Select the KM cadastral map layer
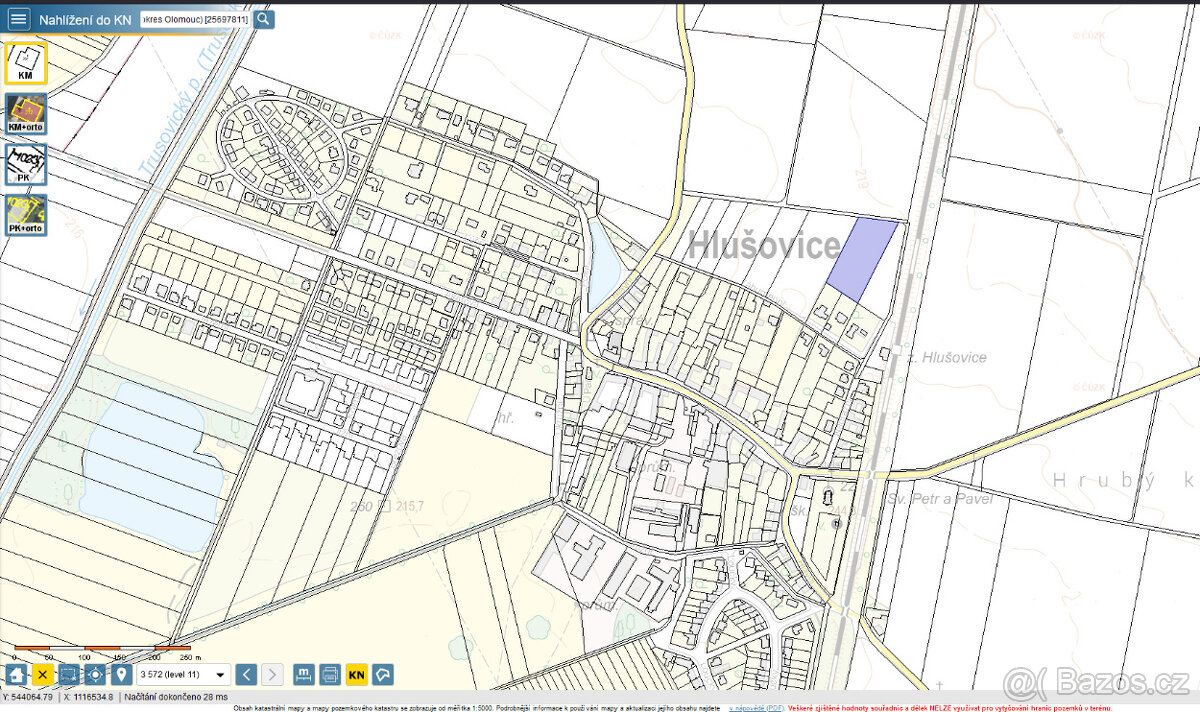1200x712 pixels. (x=25, y=63)
